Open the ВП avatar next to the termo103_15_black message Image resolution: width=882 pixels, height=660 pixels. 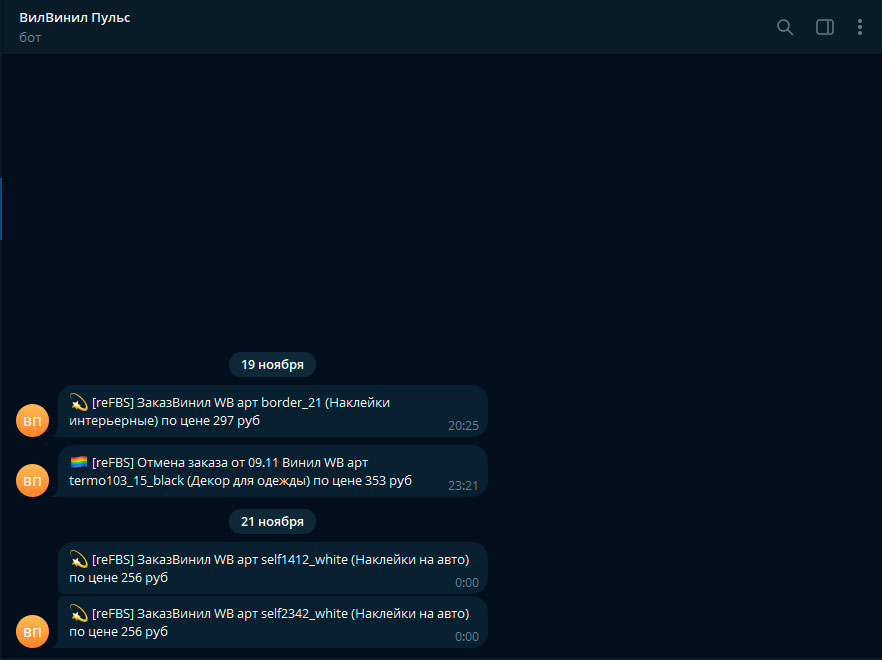(32, 481)
